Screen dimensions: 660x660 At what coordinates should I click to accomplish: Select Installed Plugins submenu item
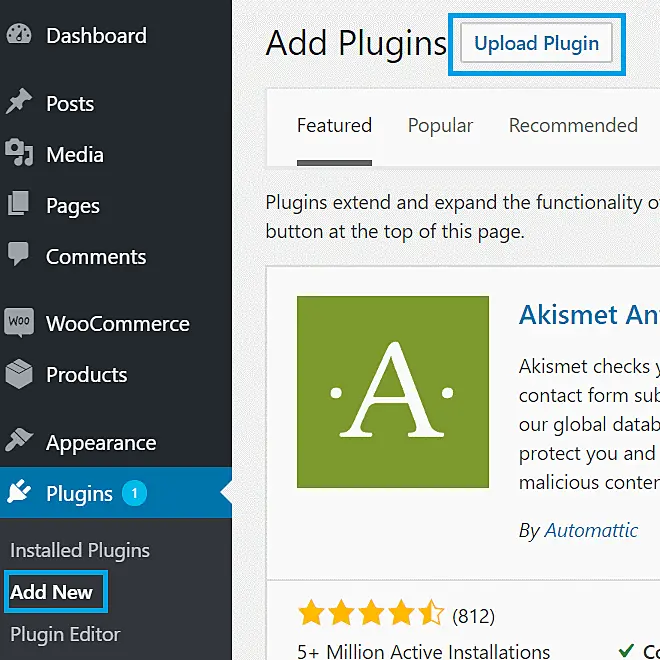point(80,550)
